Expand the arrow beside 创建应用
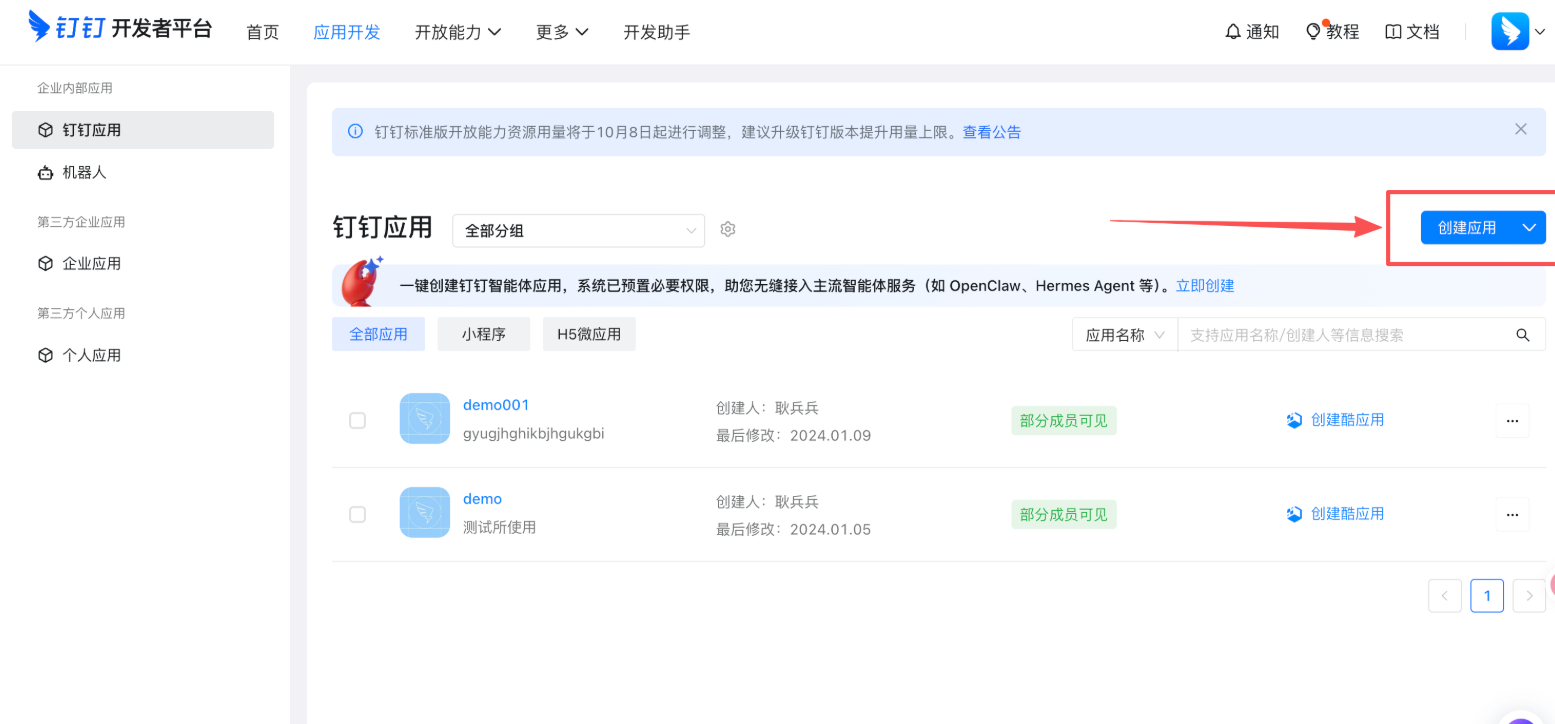This screenshot has width=1555, height=724. coord(1529,227)
